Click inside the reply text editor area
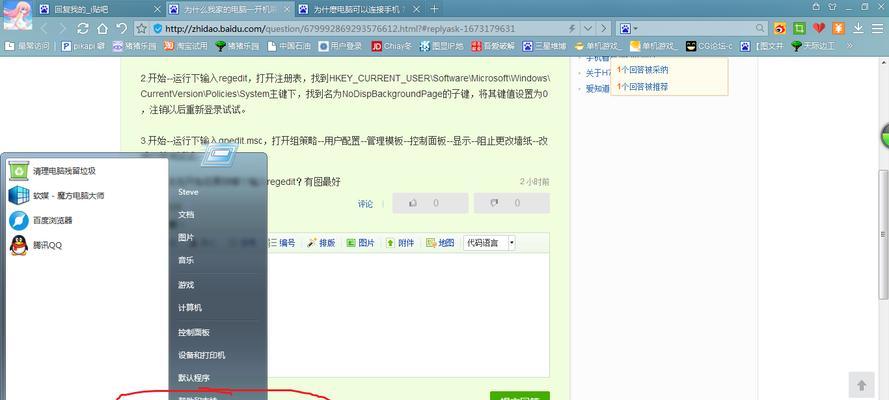889x400 pixels. 408,314
